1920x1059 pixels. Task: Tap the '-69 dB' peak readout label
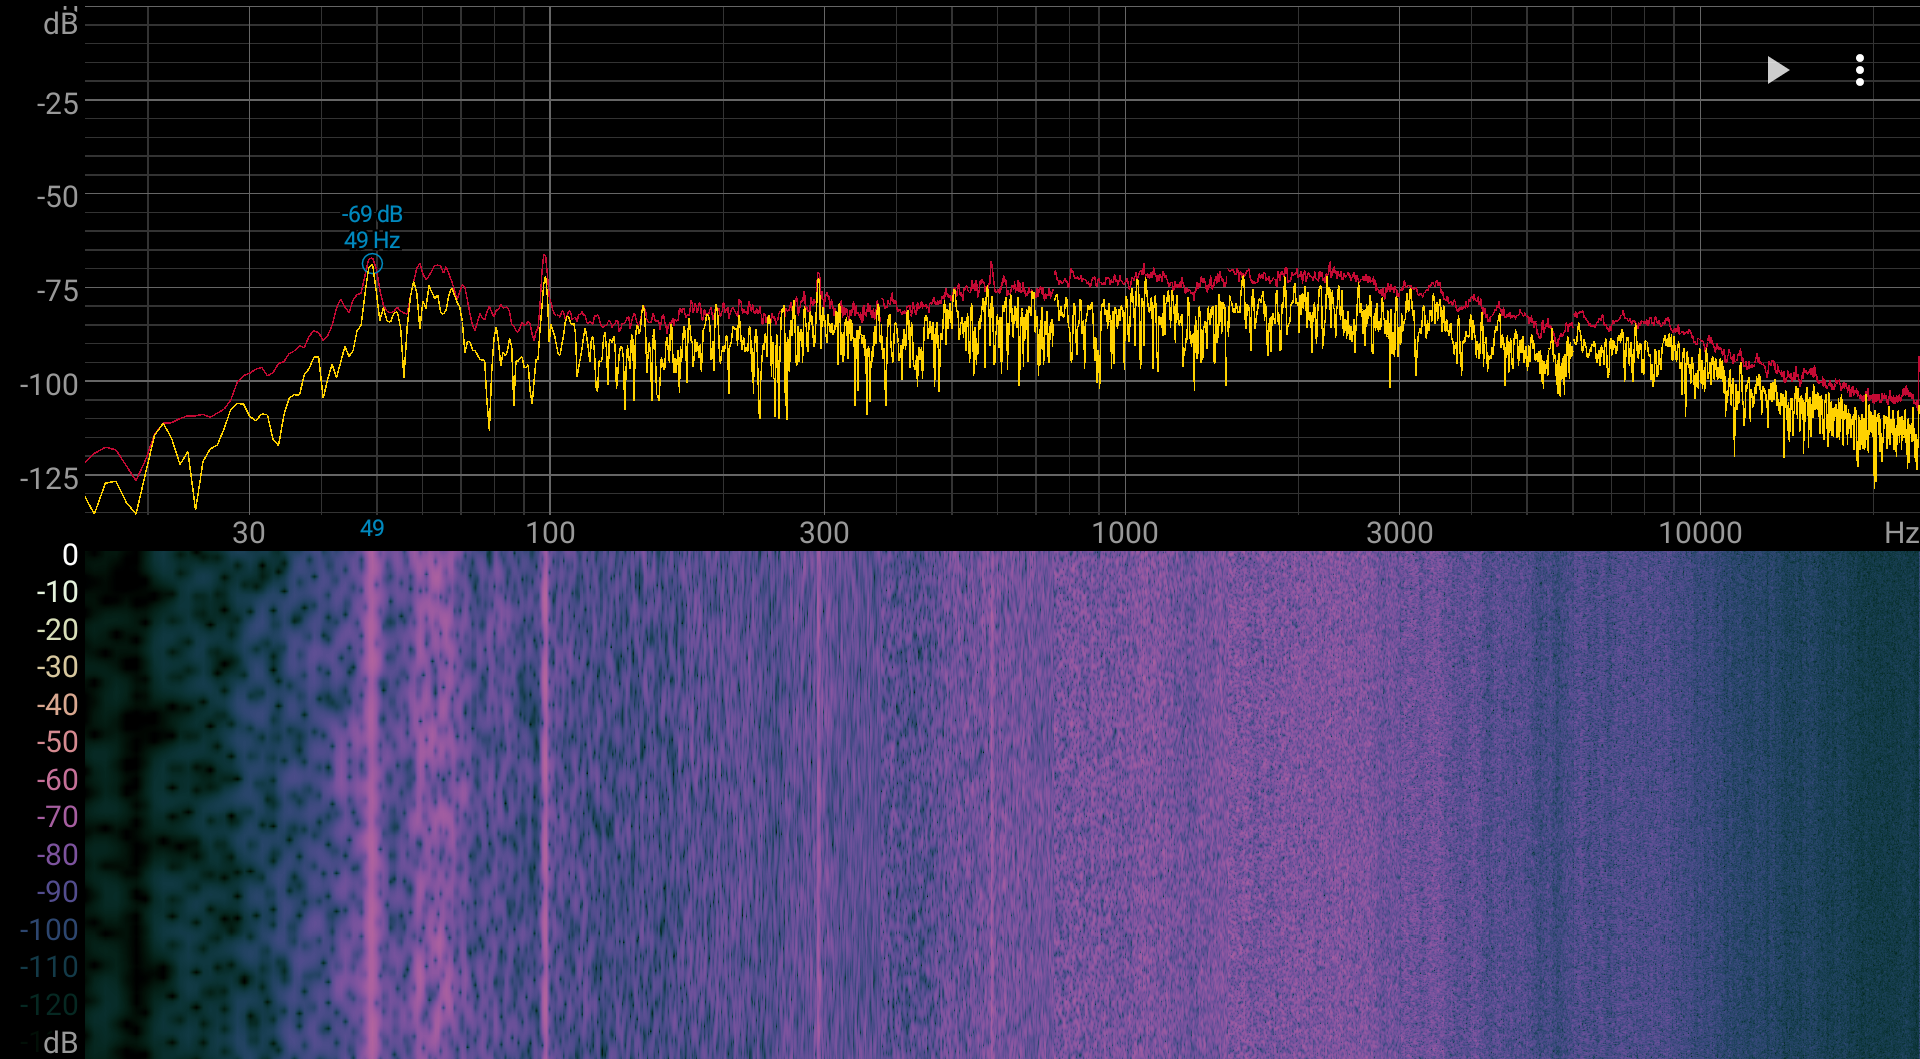coord(372,214)
